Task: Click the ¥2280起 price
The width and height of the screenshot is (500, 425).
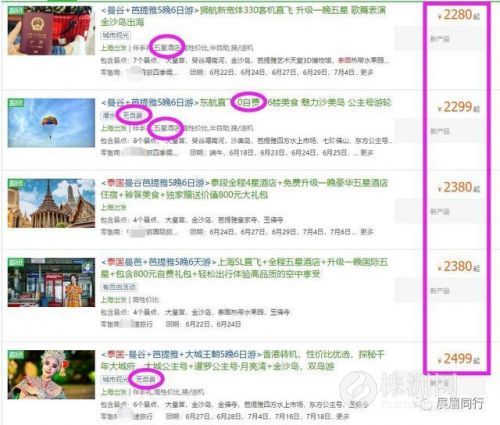Action: point(459,15)
